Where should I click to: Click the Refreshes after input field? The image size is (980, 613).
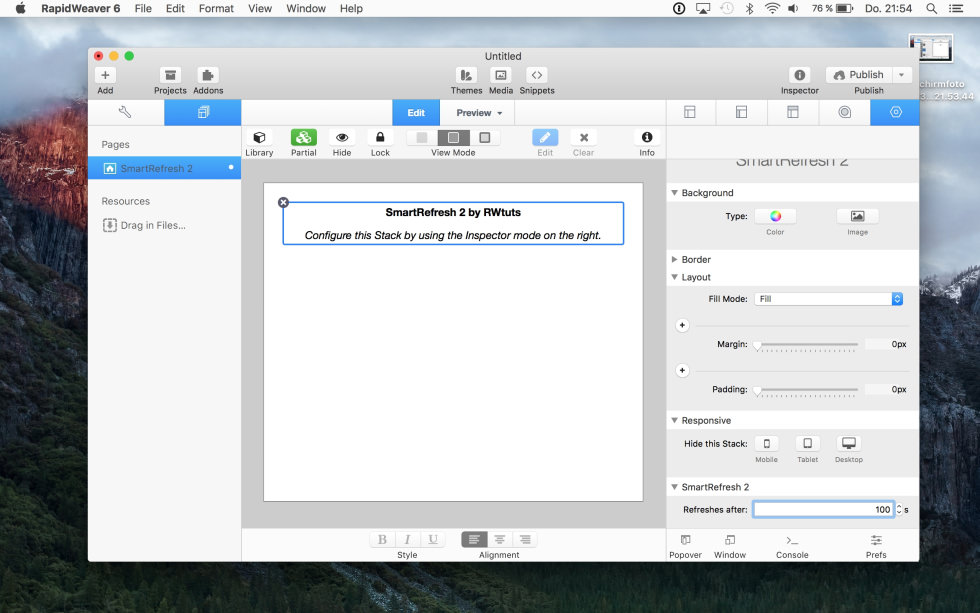(x=824, y=510)
